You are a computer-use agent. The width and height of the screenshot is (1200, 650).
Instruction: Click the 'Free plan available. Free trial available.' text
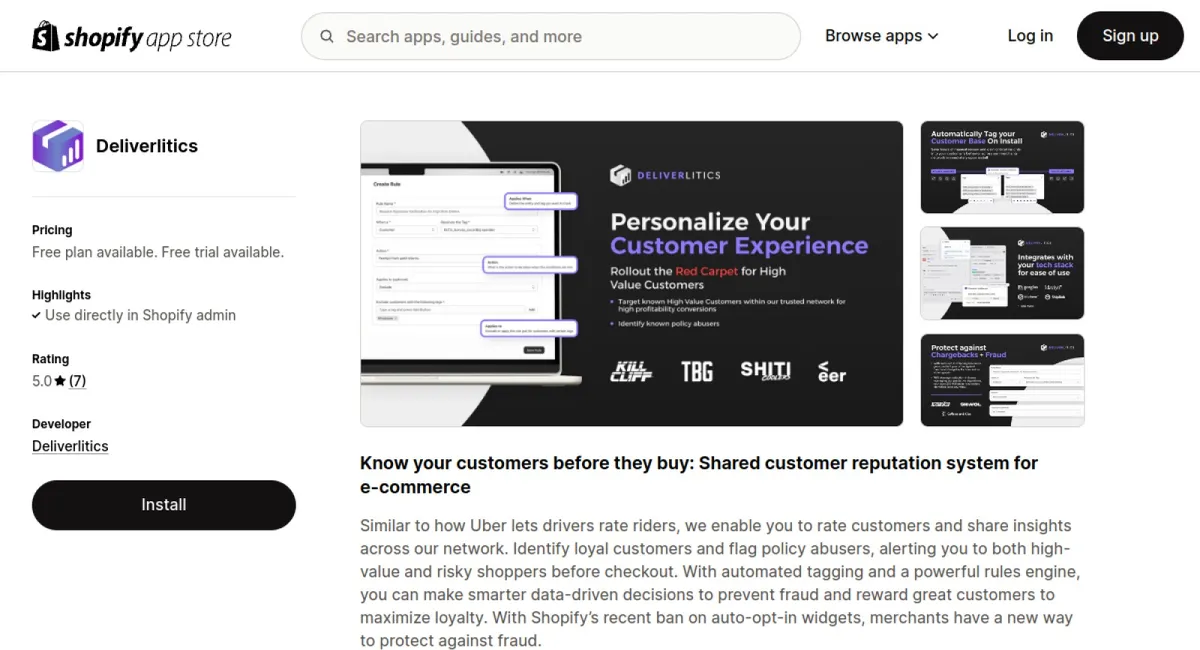click(x=158, y=252)
